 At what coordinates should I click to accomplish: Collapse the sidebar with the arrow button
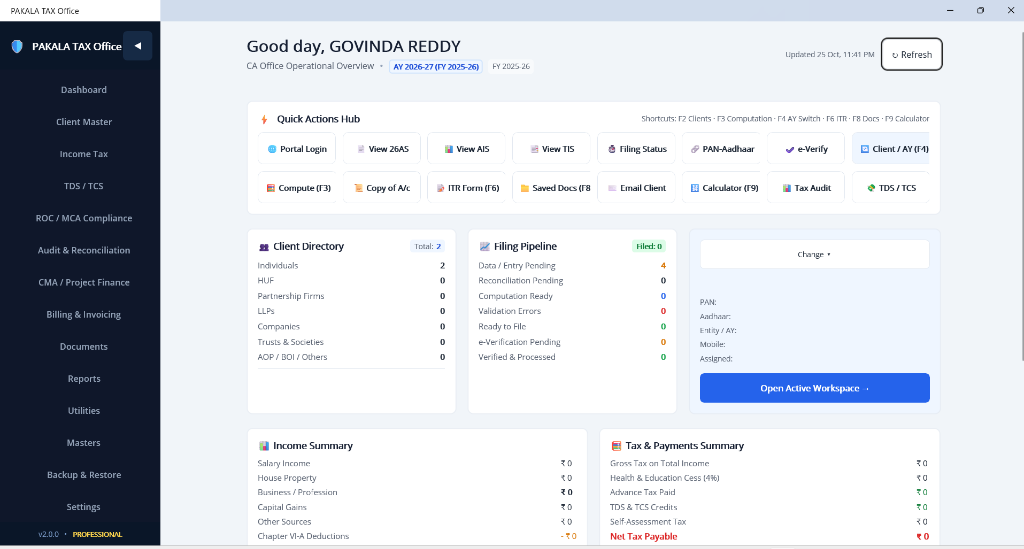coord(138,46)
